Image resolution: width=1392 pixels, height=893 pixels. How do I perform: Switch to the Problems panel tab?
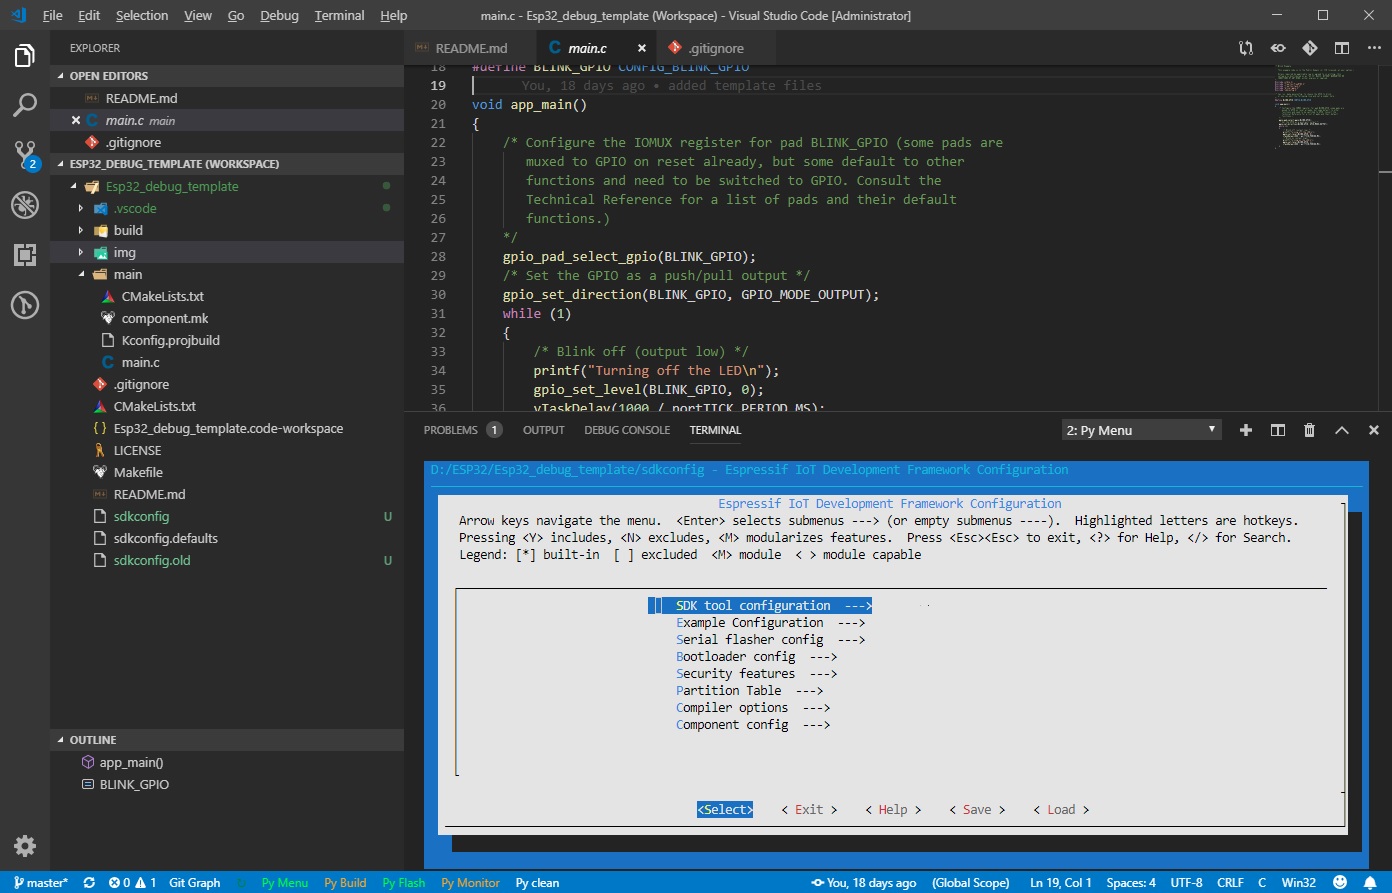tap(462, 430)
